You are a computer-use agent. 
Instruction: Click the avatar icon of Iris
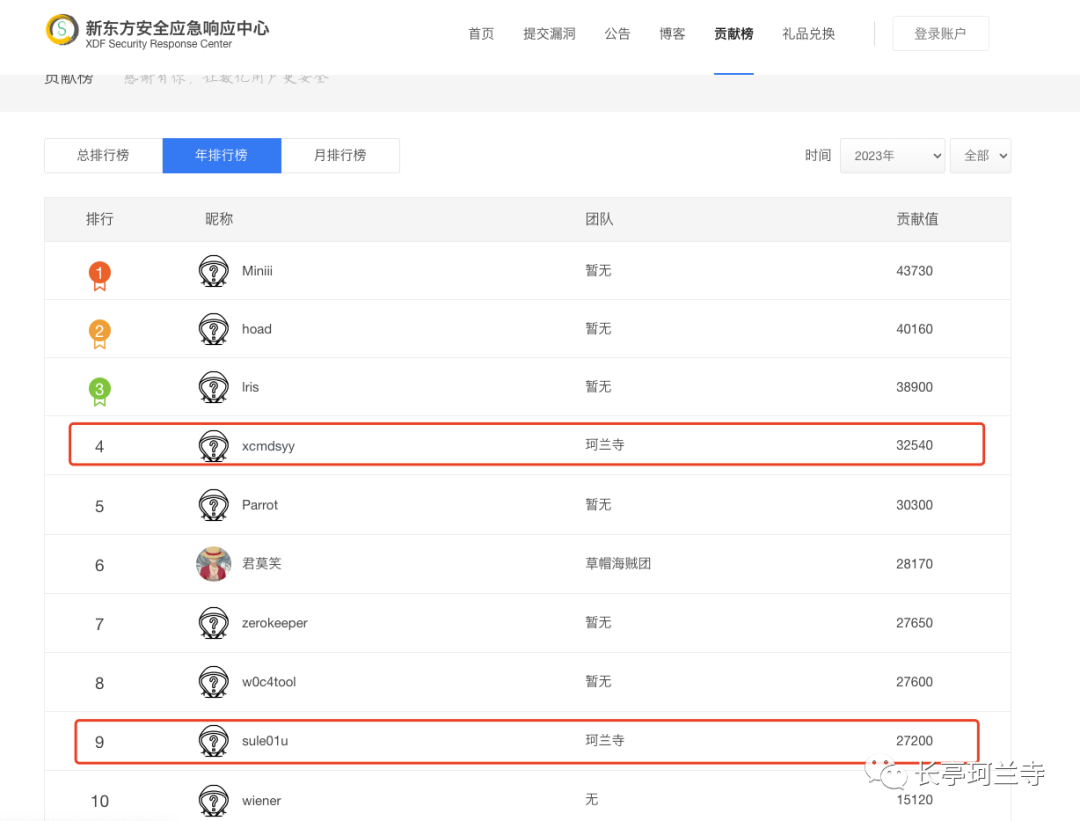click(x=214, y=386)
